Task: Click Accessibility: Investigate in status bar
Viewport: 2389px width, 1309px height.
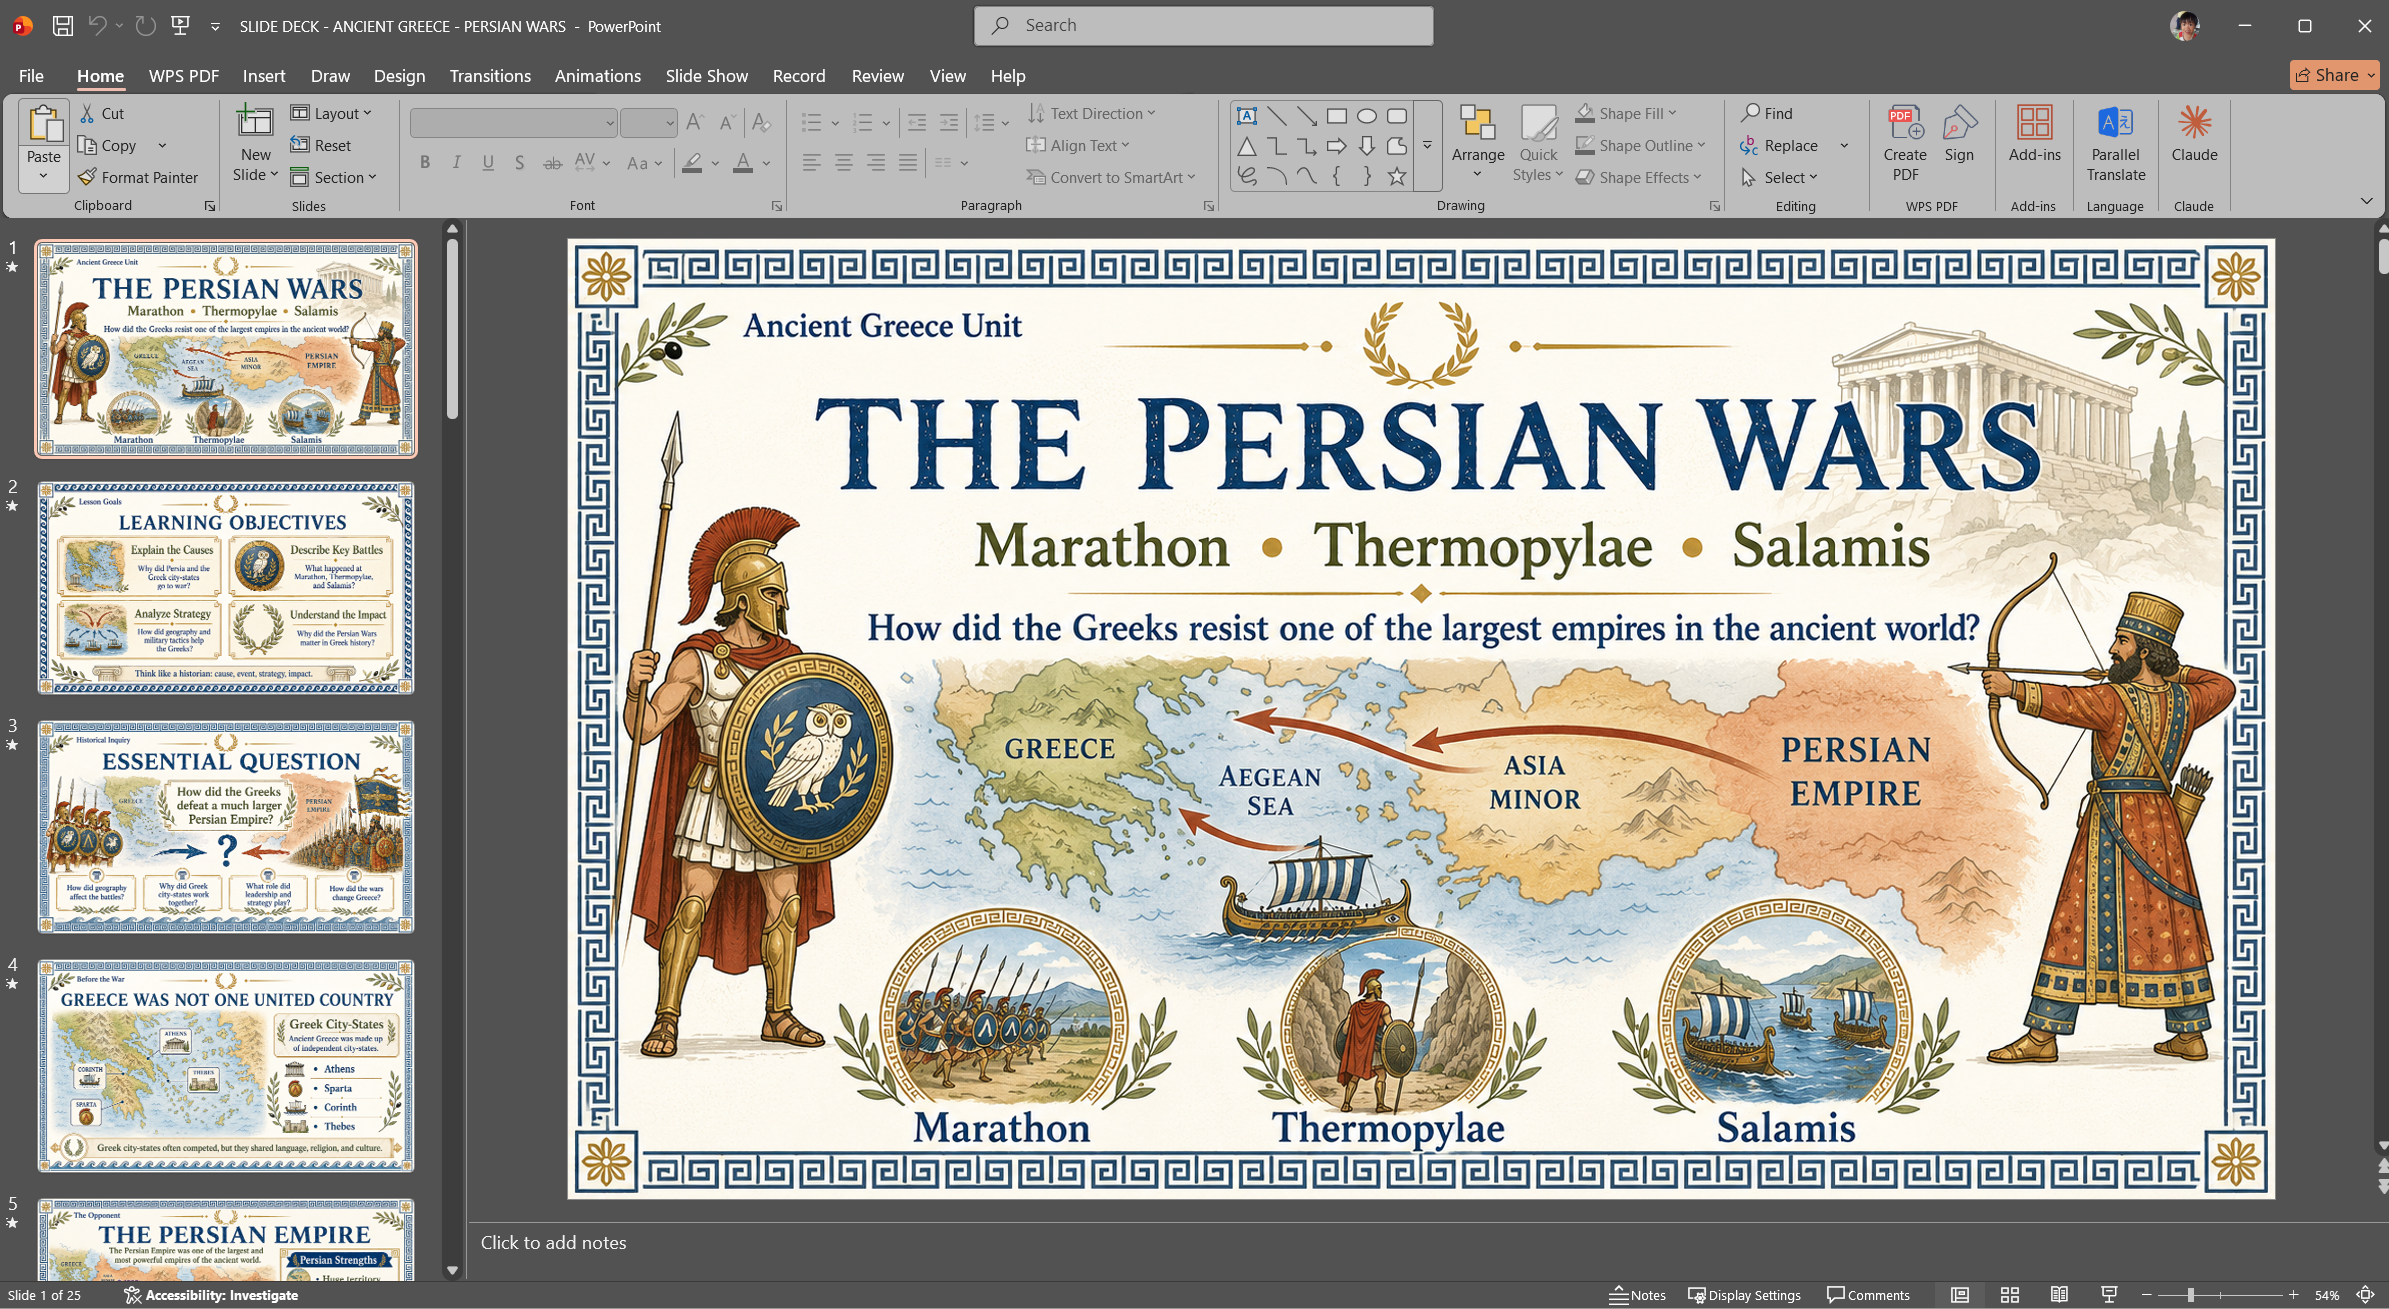Action: tap(211, 1295)
